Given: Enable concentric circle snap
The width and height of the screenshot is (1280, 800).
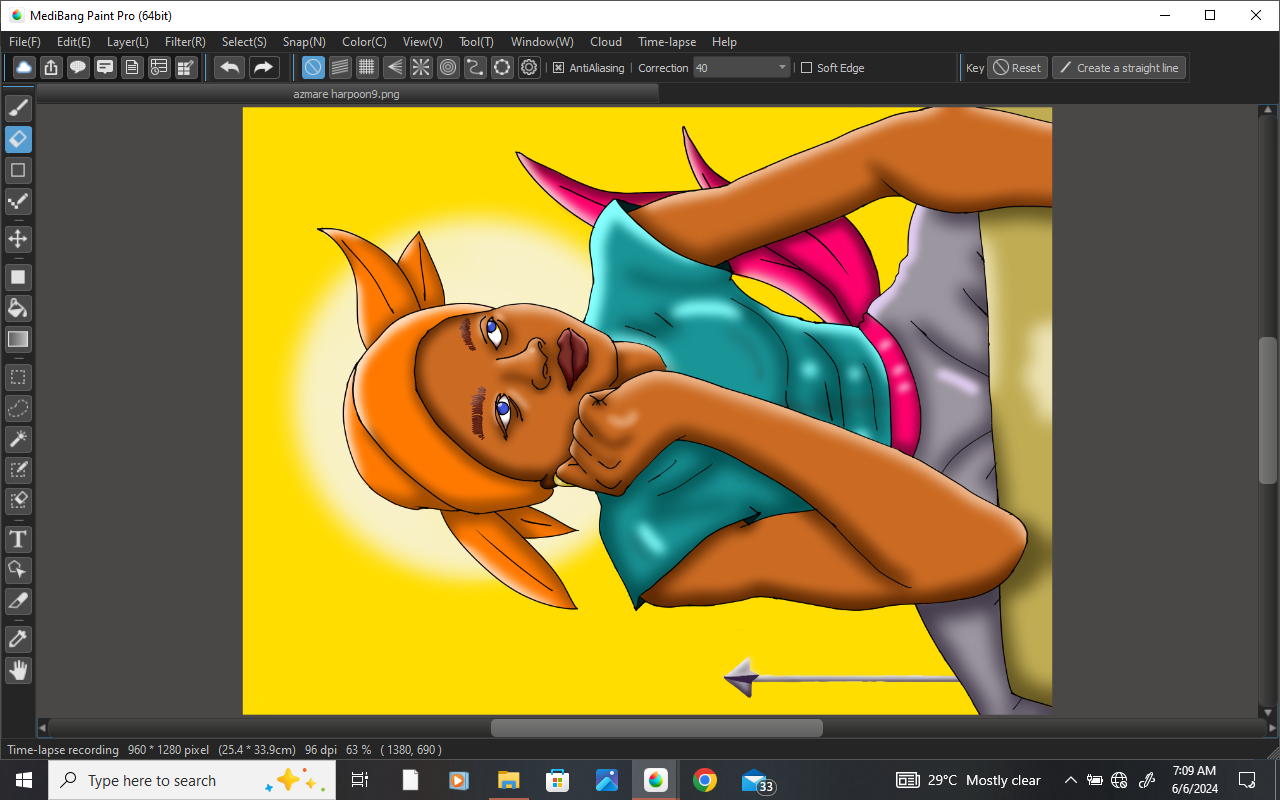Looking at the screenshot, I should coord(449,68).
